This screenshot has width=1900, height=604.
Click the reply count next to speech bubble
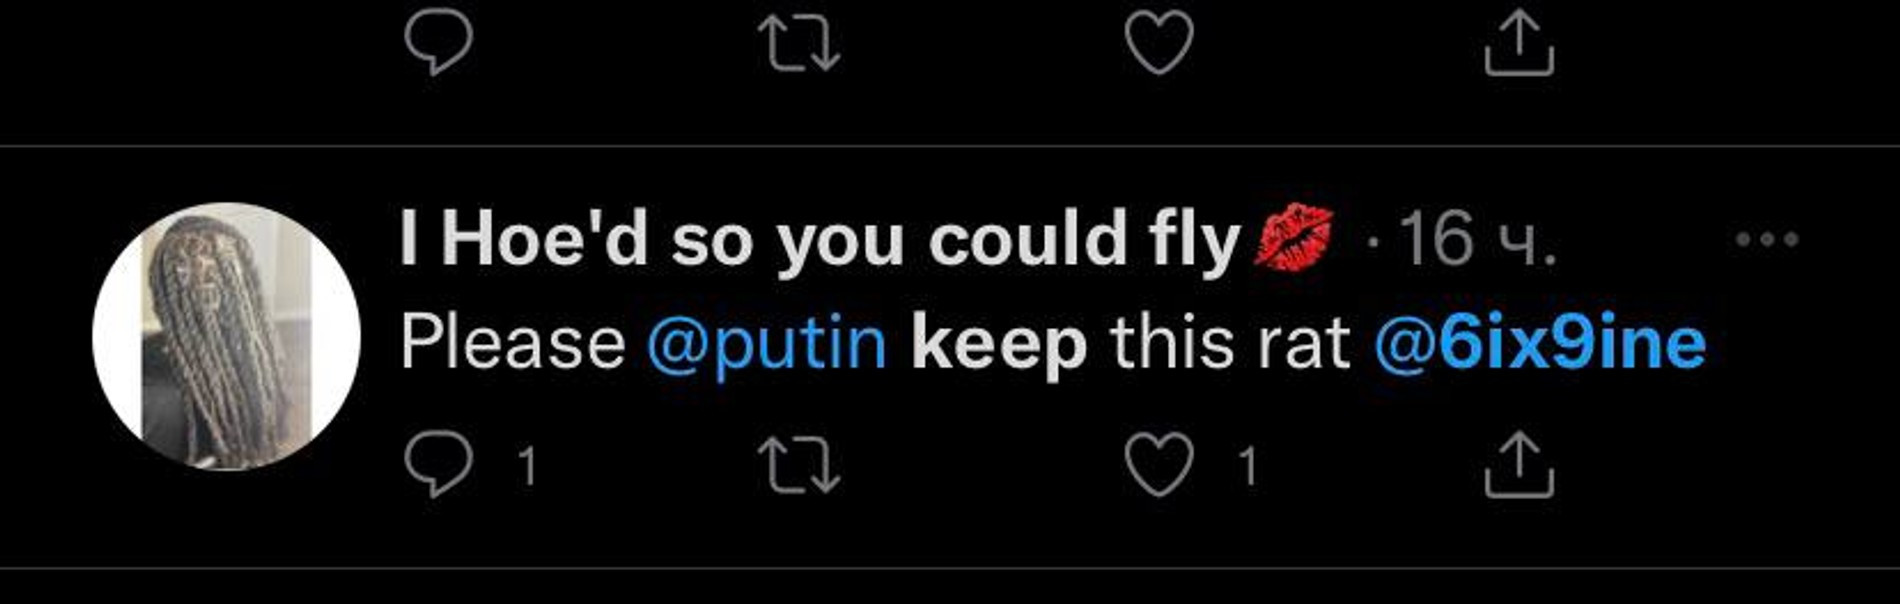point(526,467)
